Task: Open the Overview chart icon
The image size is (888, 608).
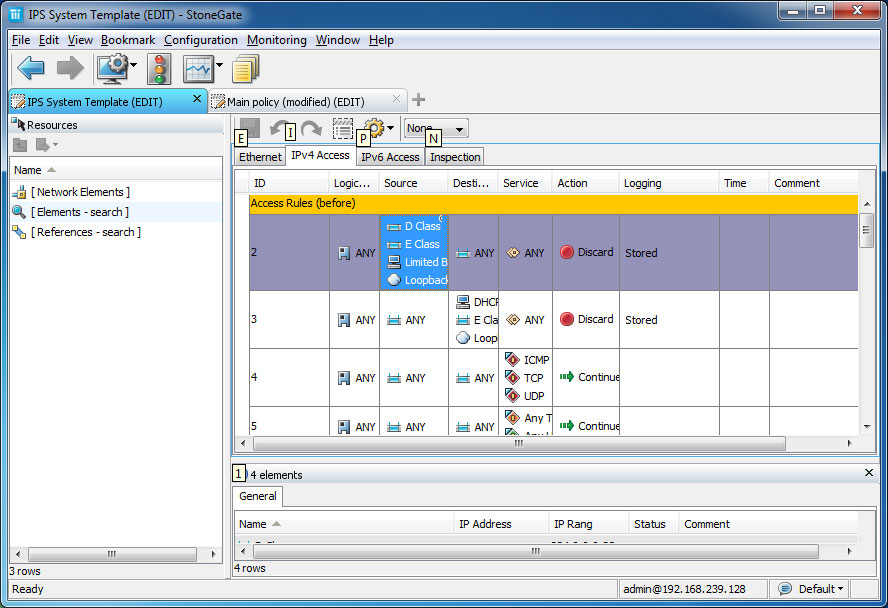Action: click(198, 69)
